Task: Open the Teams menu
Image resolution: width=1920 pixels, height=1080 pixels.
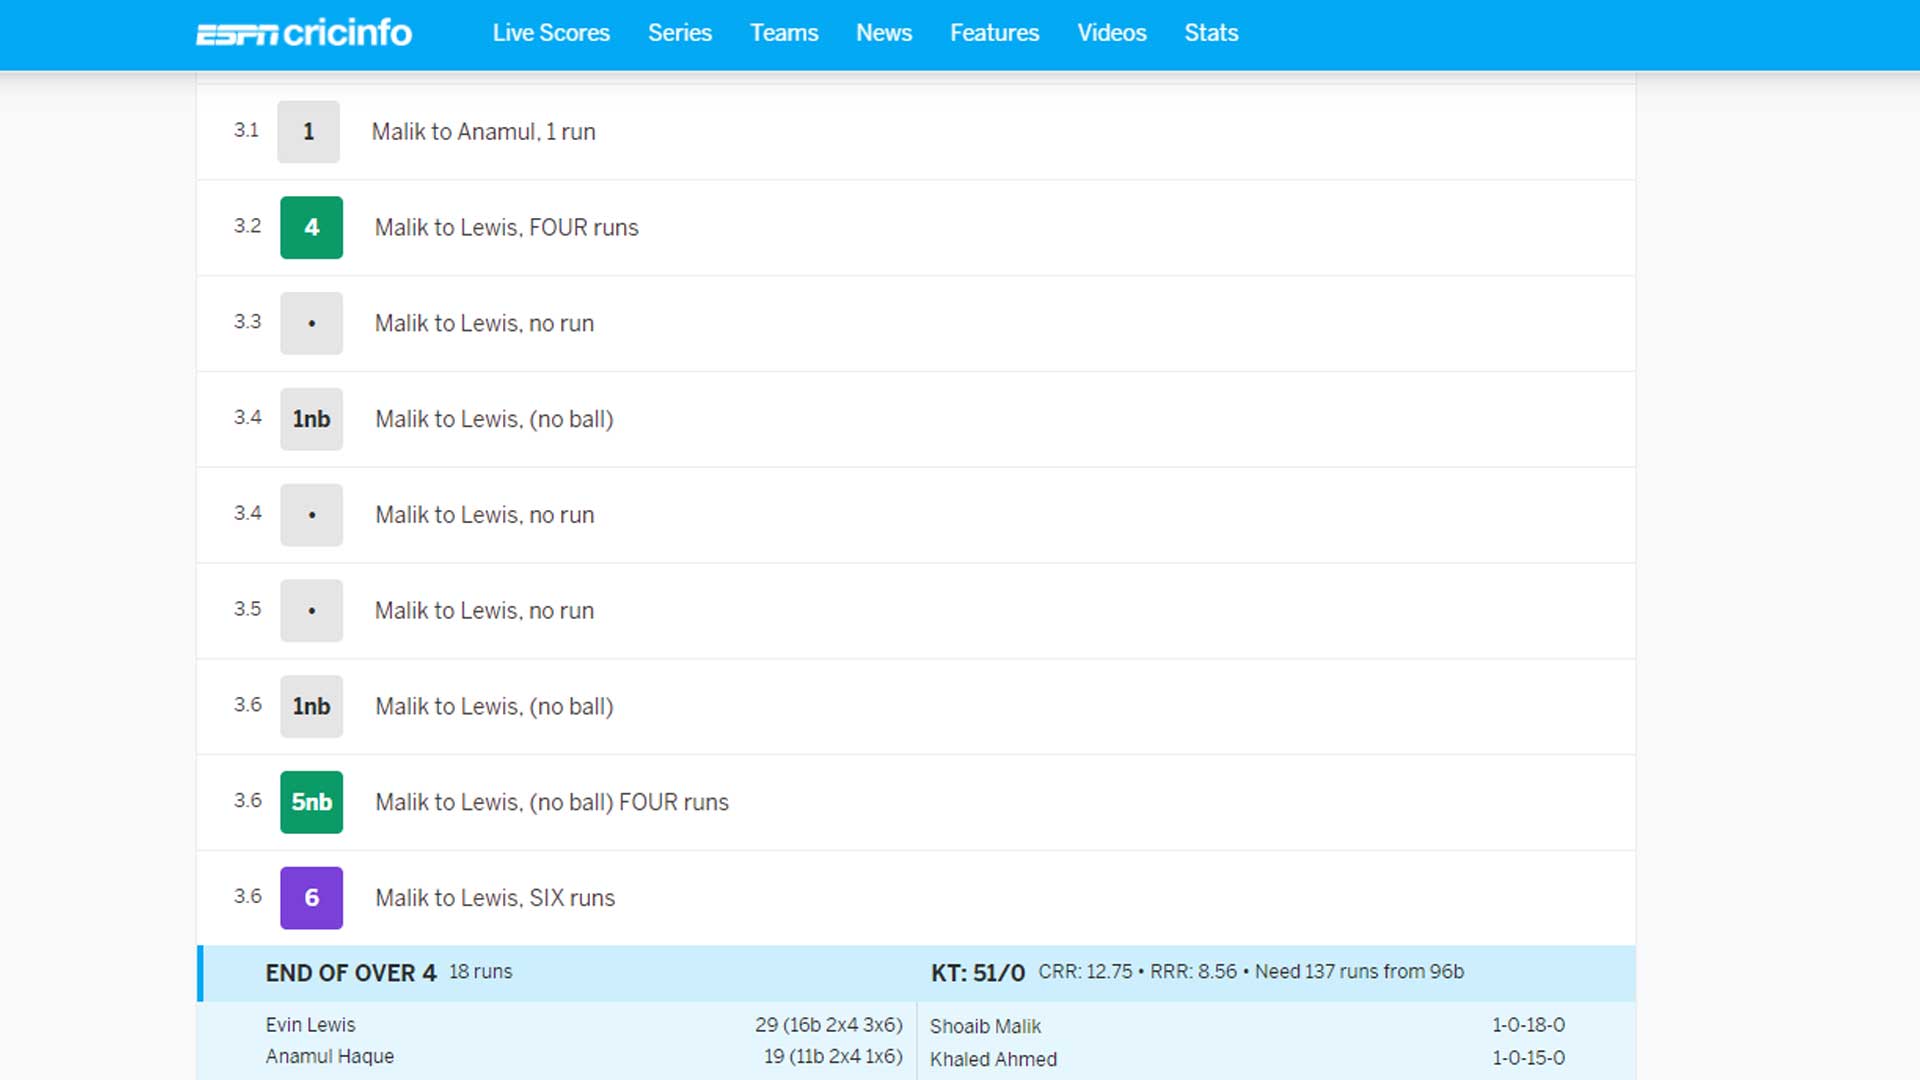Action: [784, 33]
